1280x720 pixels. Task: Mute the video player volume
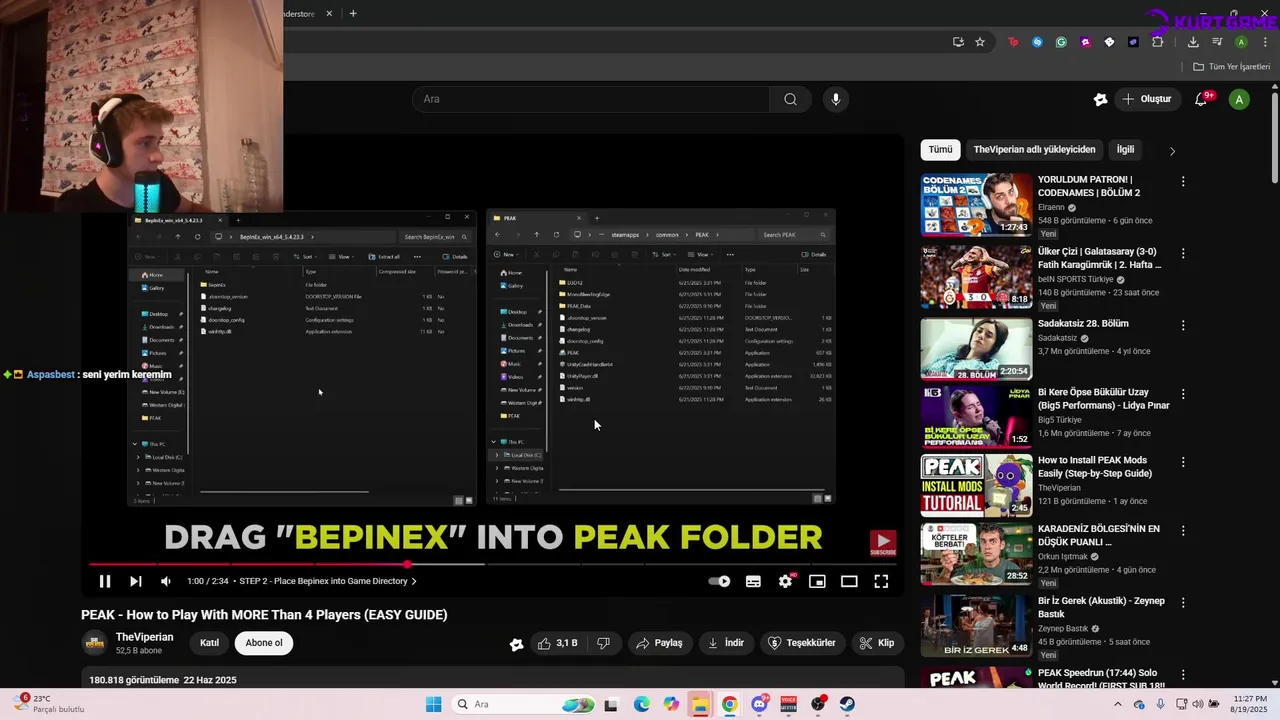(x=166, y=581)
